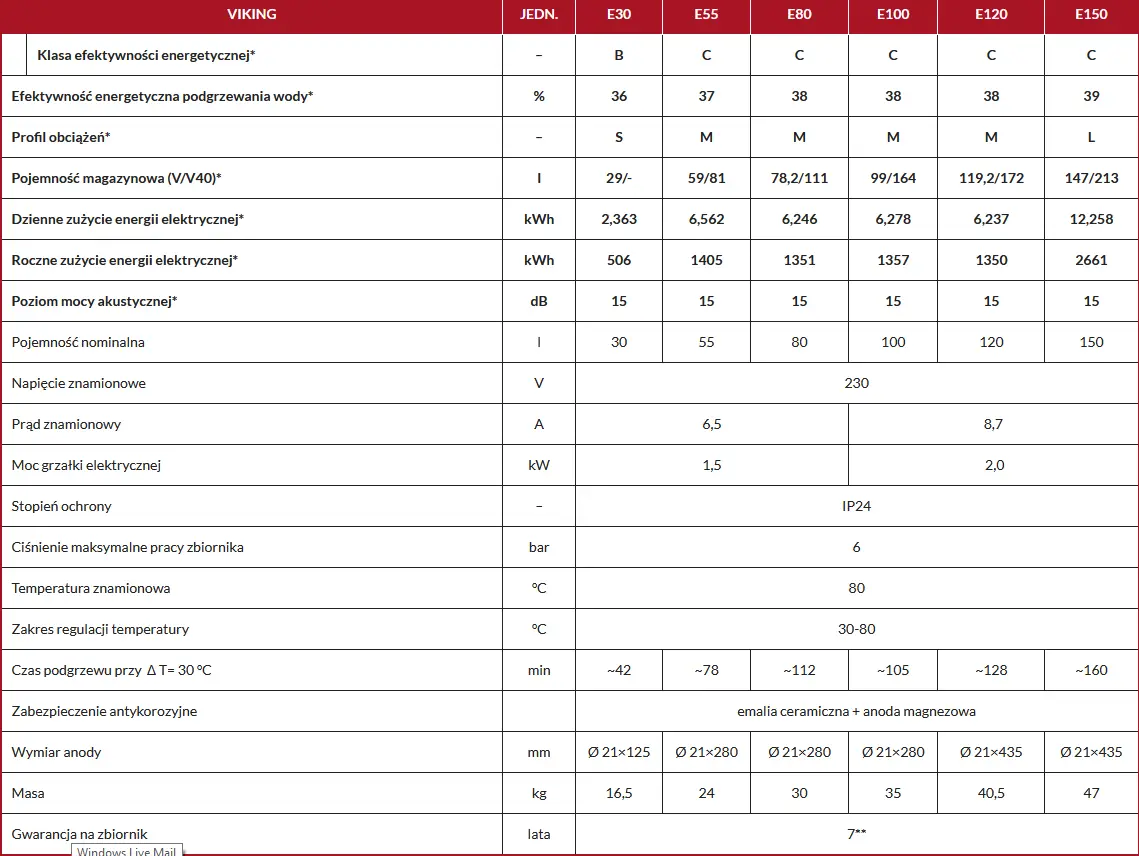This screenshot has height=856, width=1139.
Task: Click 'Stopień ochrony' row label
Action: coord(61,506)
